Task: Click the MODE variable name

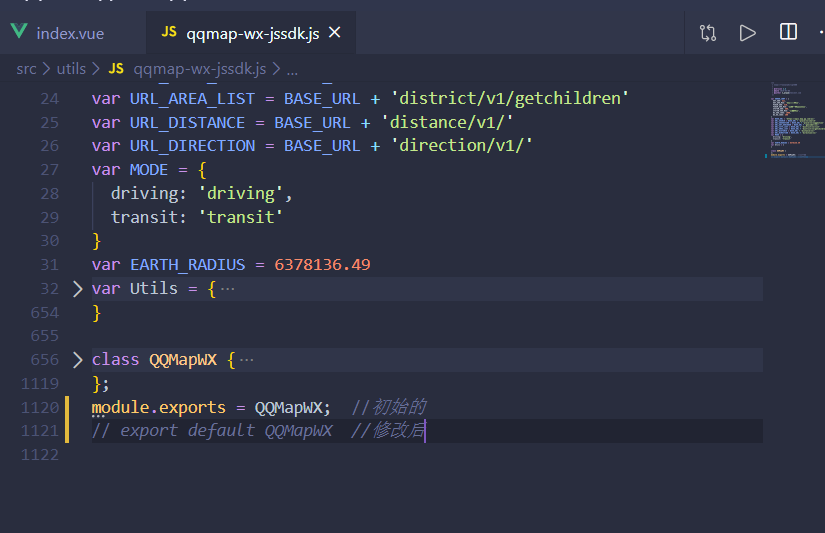Action: (149, 170)
